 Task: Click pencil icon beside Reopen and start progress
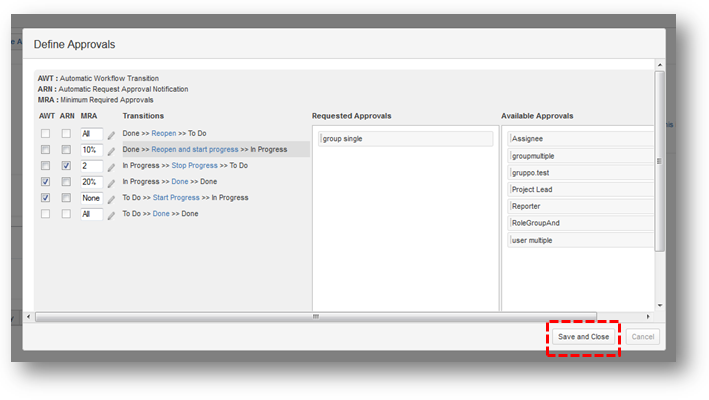[111, 150]
